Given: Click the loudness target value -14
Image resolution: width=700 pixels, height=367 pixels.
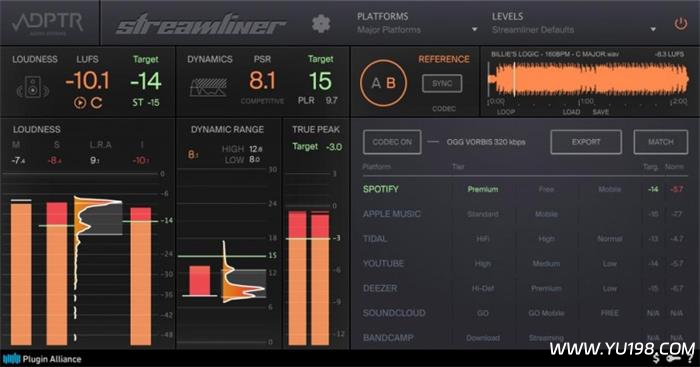Looking at the screenshot, I should click(x=146, y=81).
